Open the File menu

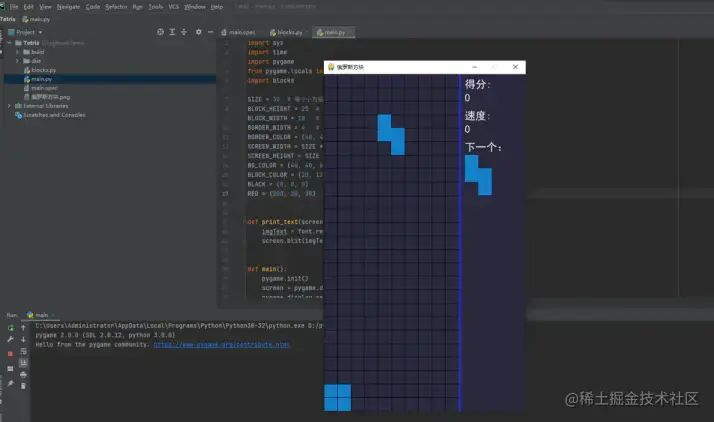[x=14, y=7]
